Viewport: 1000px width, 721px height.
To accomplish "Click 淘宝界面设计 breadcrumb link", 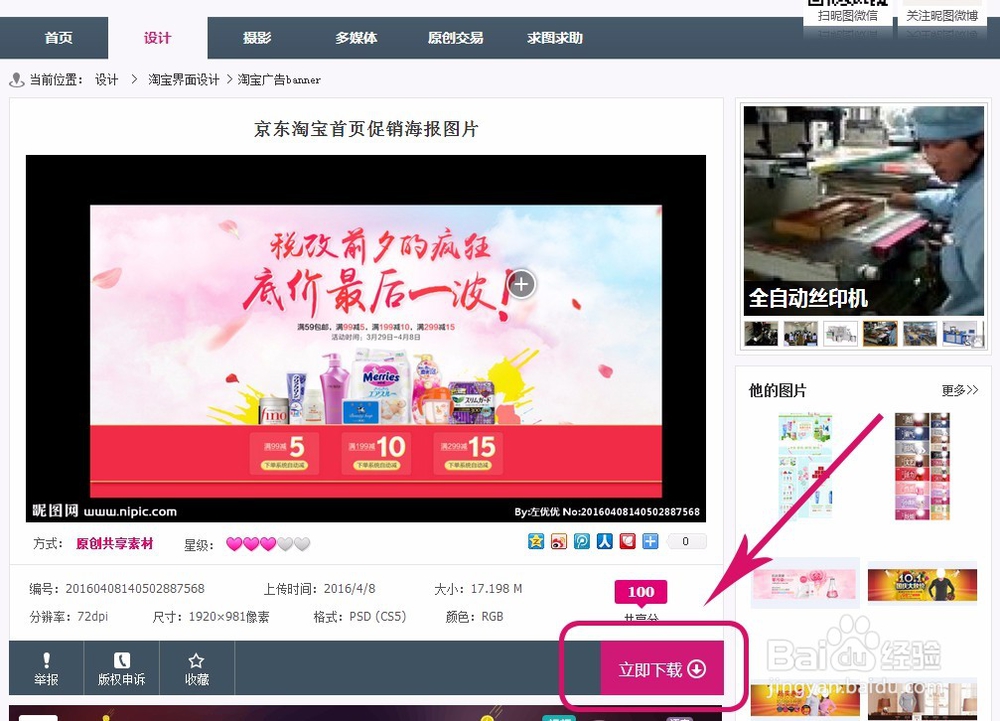I will [x=184, y=80].
